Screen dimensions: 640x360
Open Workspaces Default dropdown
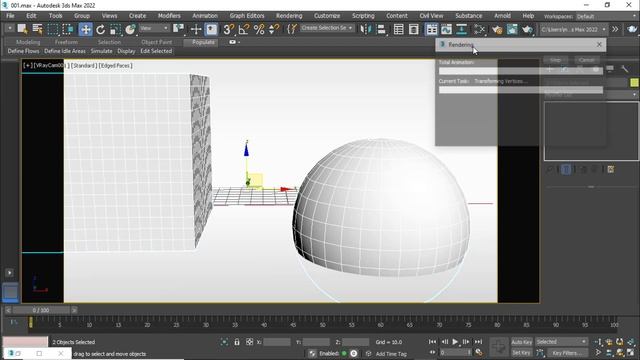(606, 16)
